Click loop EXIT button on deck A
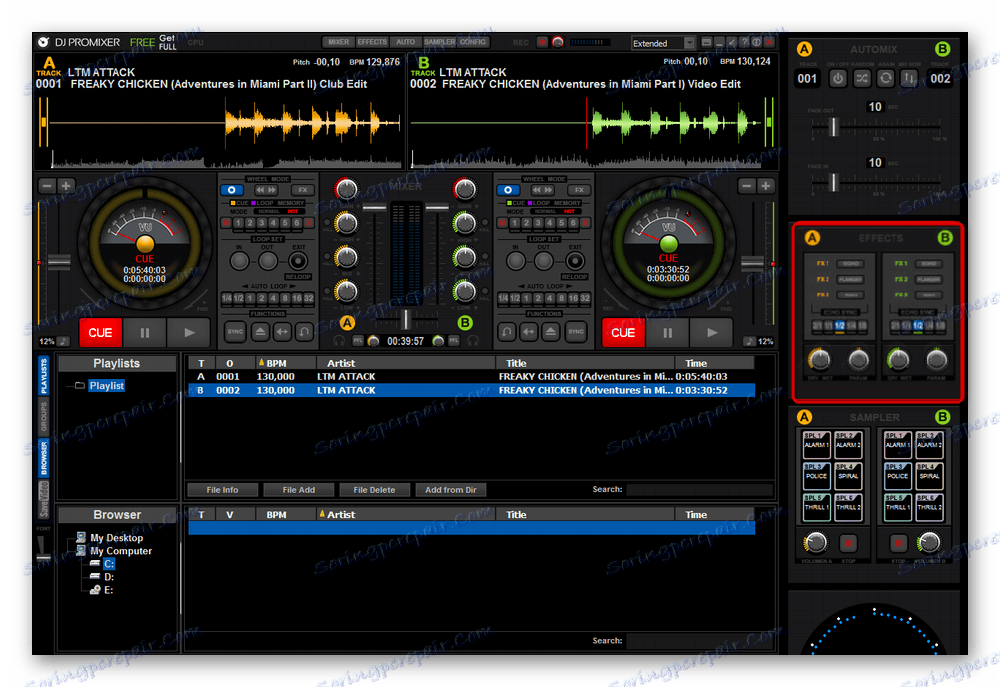Image resolution: width=1000 pixels, height=687 pixels. click(298, 261)
